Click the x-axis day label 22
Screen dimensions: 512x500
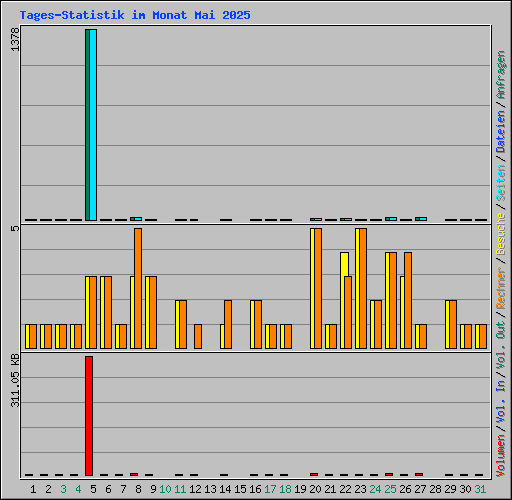(345, 489)
